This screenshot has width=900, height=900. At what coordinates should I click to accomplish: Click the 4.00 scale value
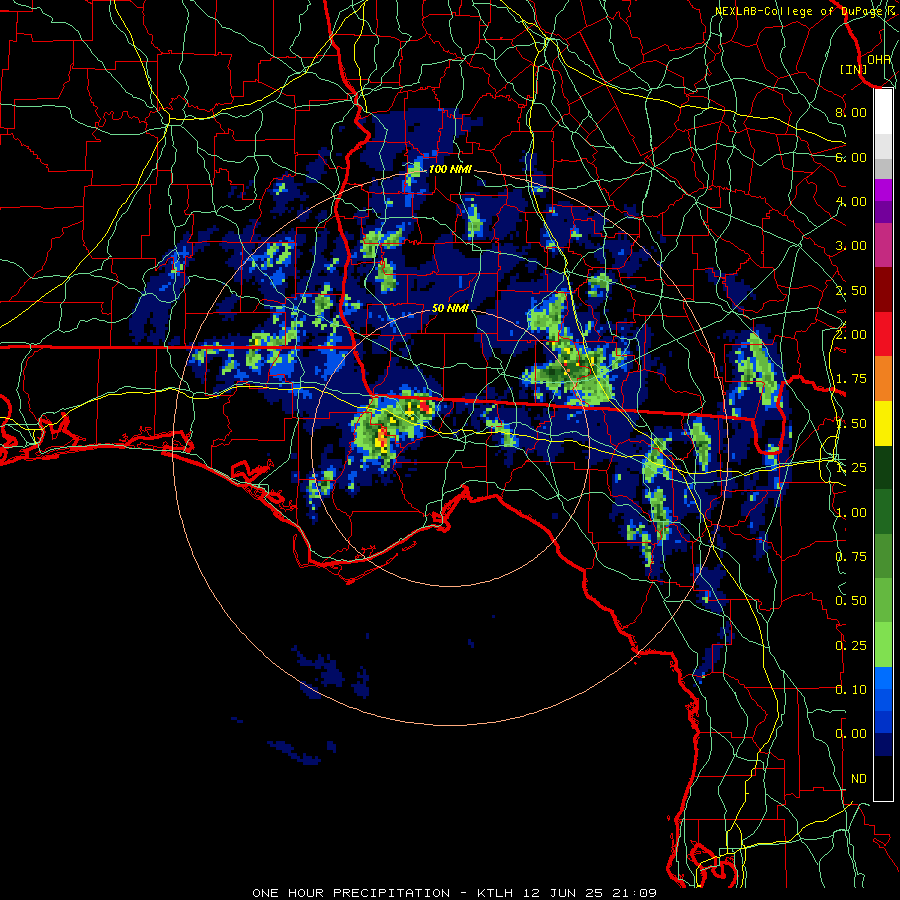tap(851, 201)
